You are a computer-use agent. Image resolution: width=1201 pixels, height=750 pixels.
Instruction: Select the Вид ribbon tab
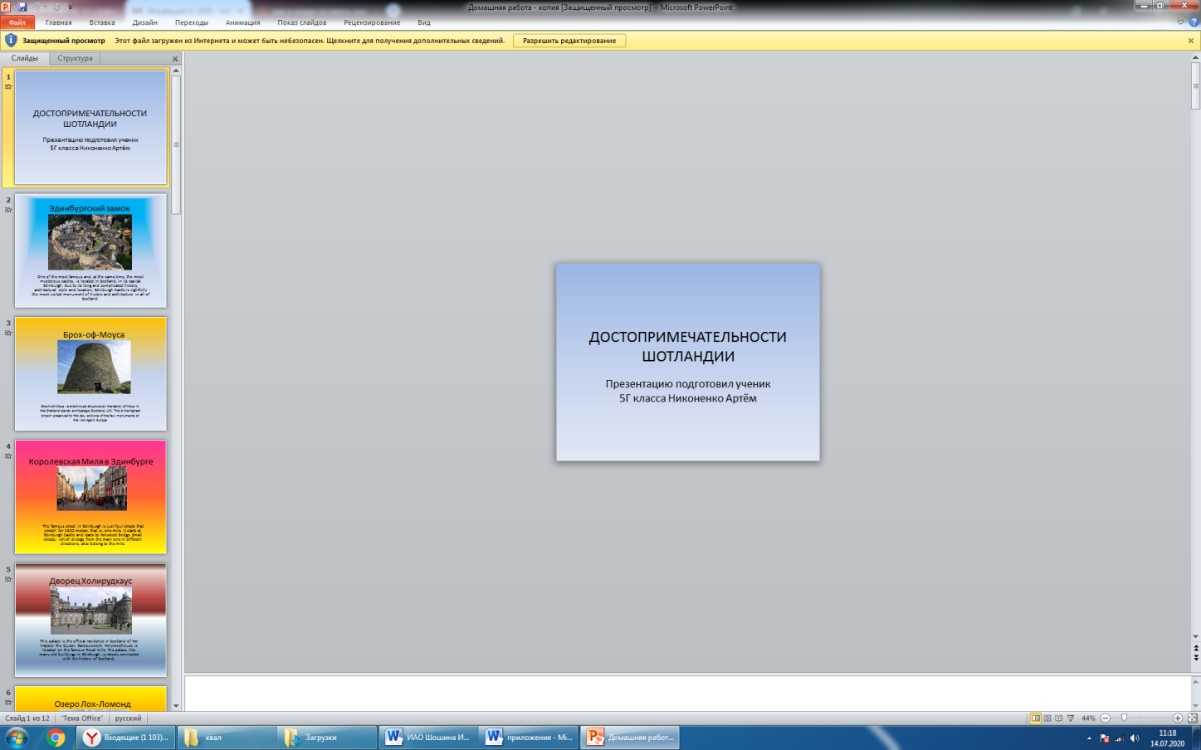click(424, 22)
